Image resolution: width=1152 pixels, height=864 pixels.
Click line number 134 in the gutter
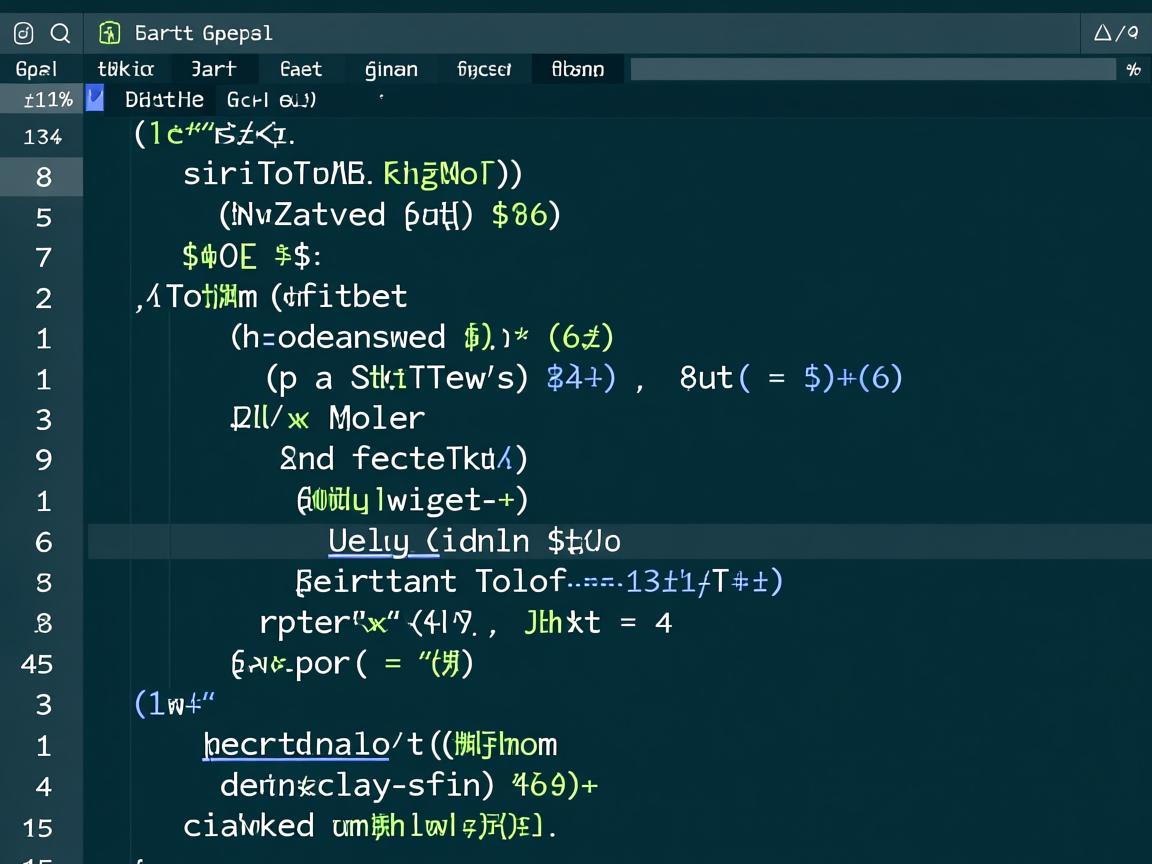[42, 136]
